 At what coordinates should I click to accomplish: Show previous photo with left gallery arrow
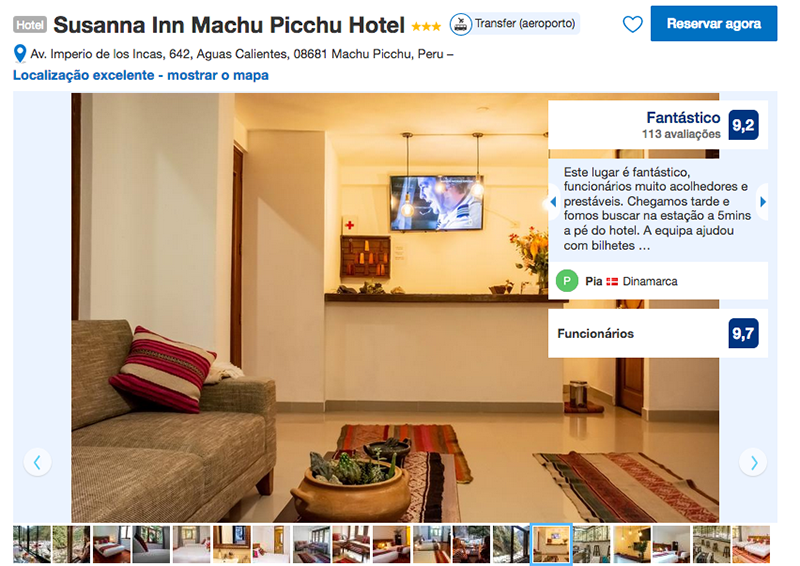pyautogui.click(x=37, y=462)
